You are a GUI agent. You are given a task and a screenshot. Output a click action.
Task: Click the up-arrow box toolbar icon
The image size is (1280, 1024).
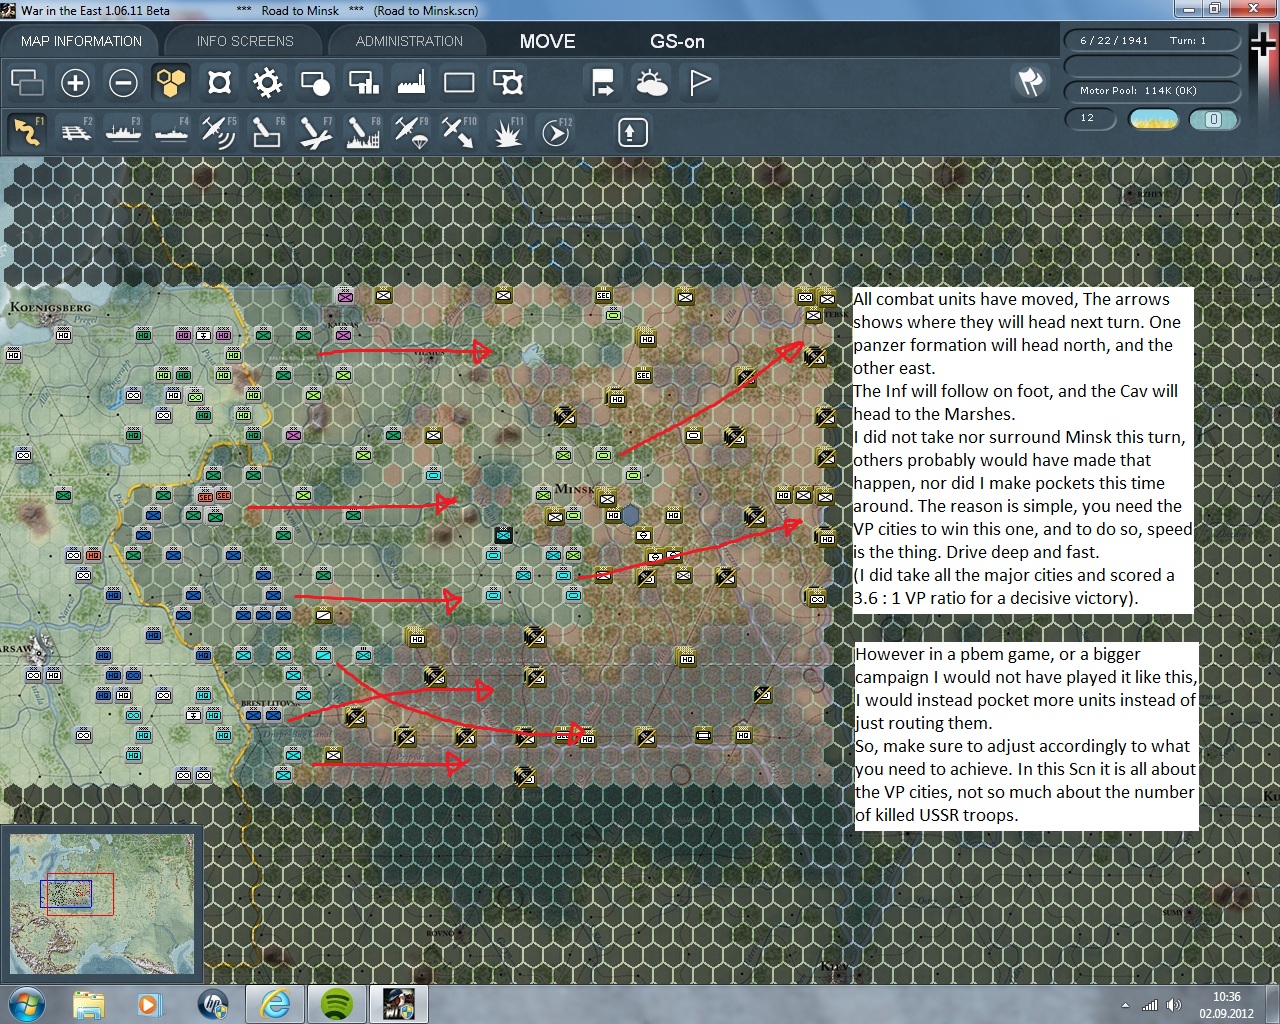(633, 132)
